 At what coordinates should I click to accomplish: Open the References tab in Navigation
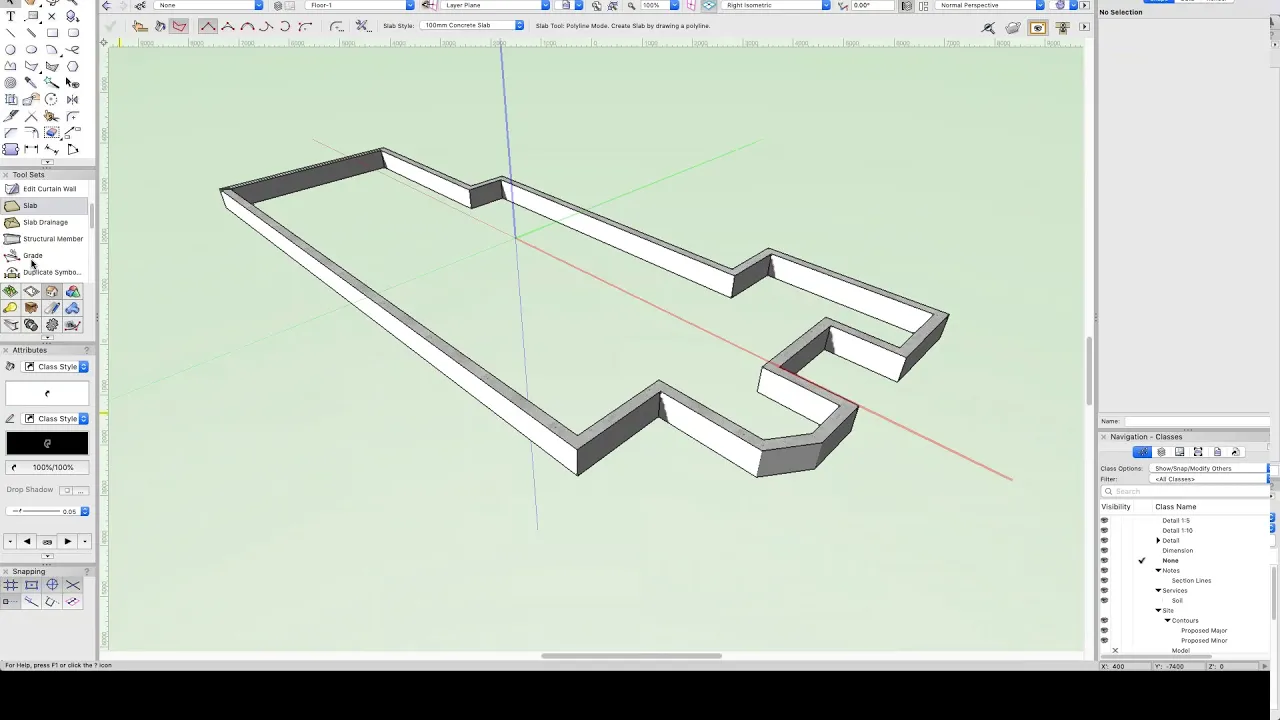(1235, 452)
